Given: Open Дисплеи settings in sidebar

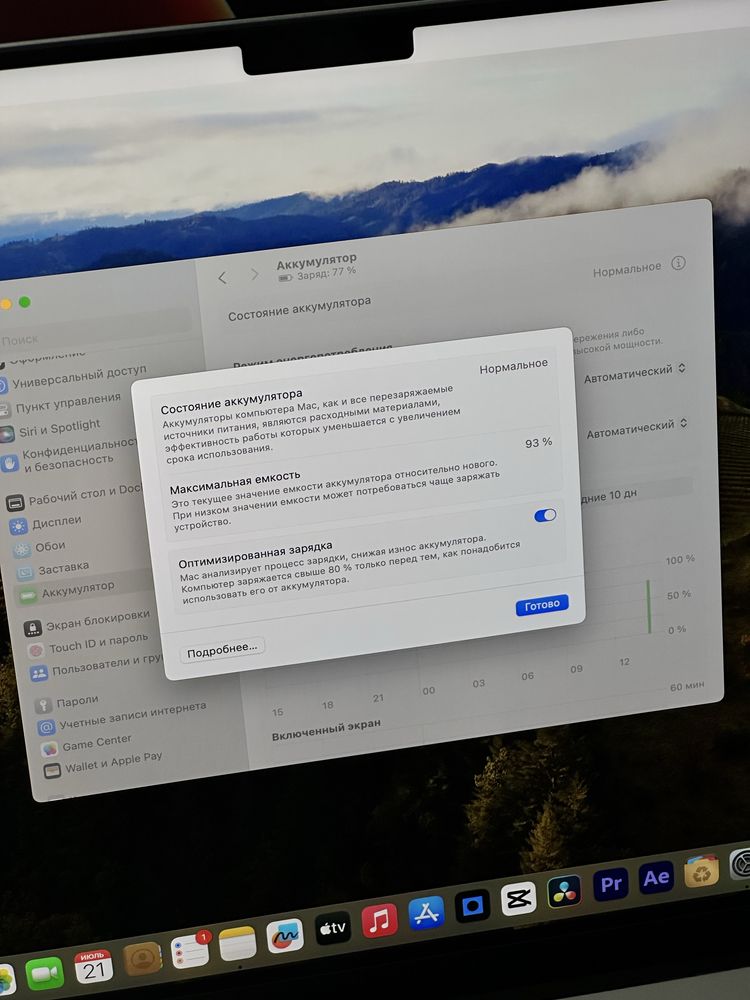Looking at the screenshot, I should (x=46, y=524).
